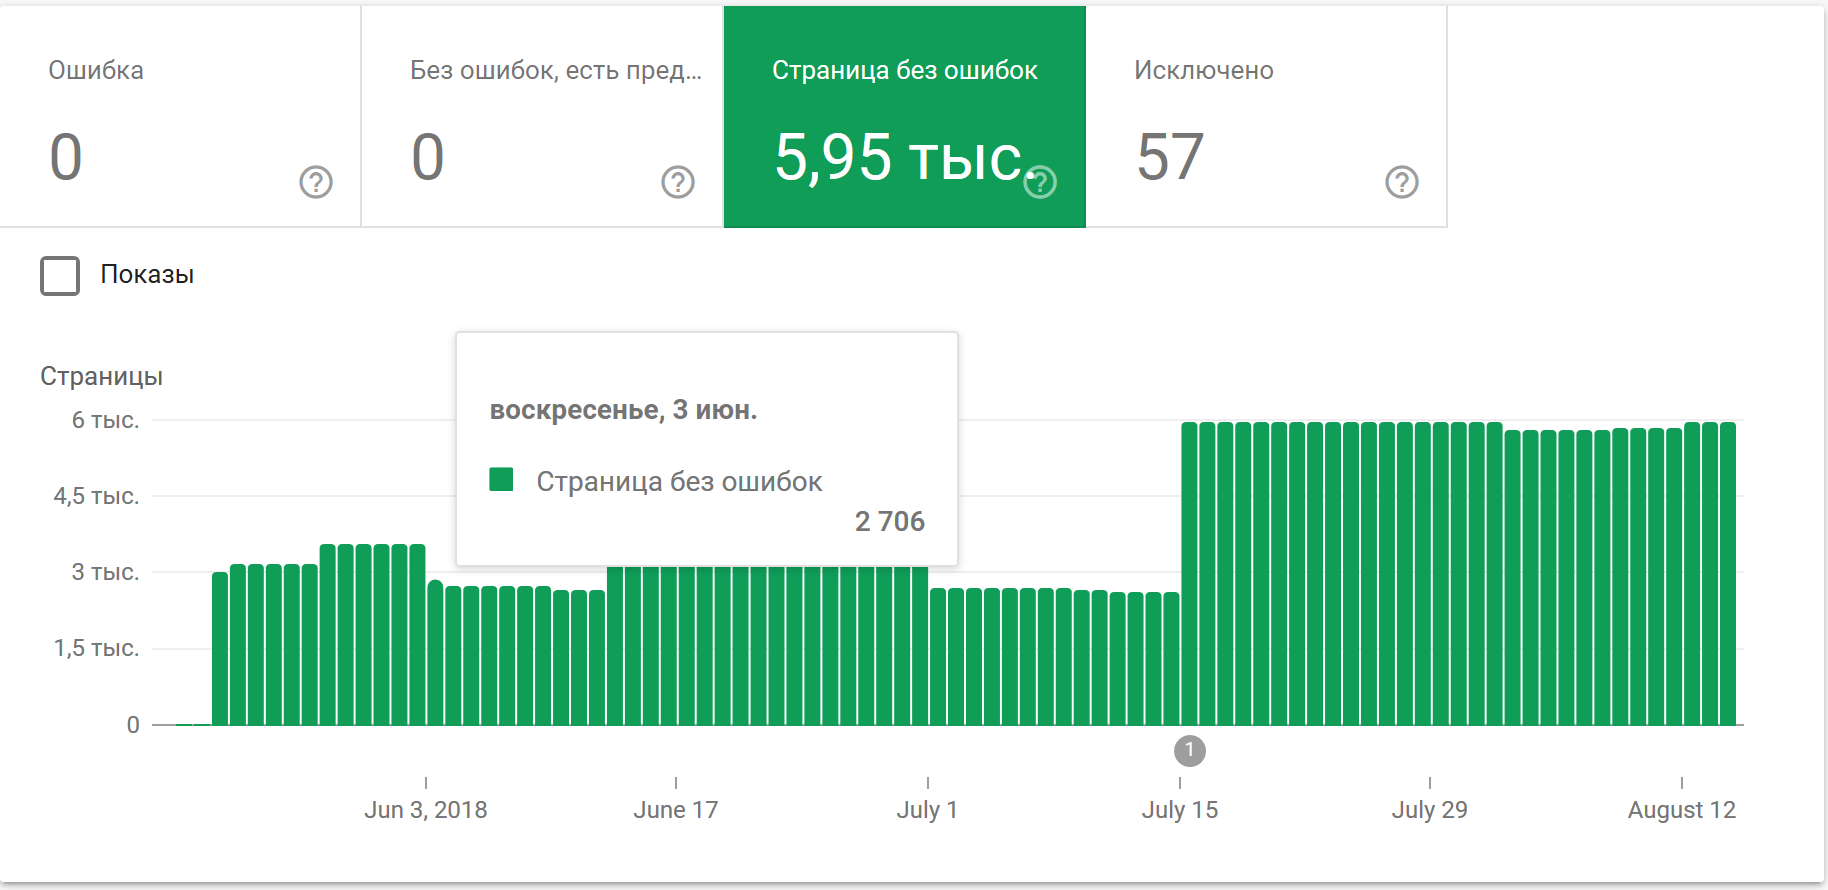Click the green legend swatch in tooltip
Image resolution: width=1828 pixels, height=890 pixels.
point(501,480)
